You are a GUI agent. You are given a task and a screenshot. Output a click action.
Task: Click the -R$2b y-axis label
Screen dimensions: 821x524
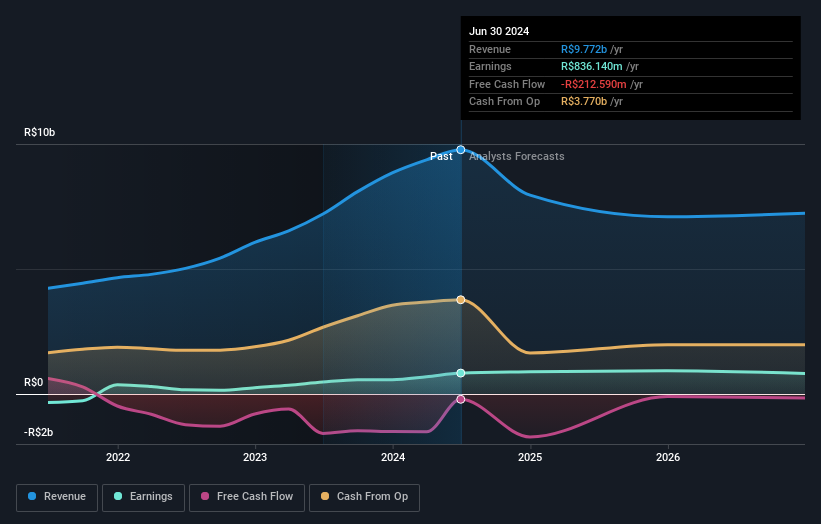click(38, 432)
